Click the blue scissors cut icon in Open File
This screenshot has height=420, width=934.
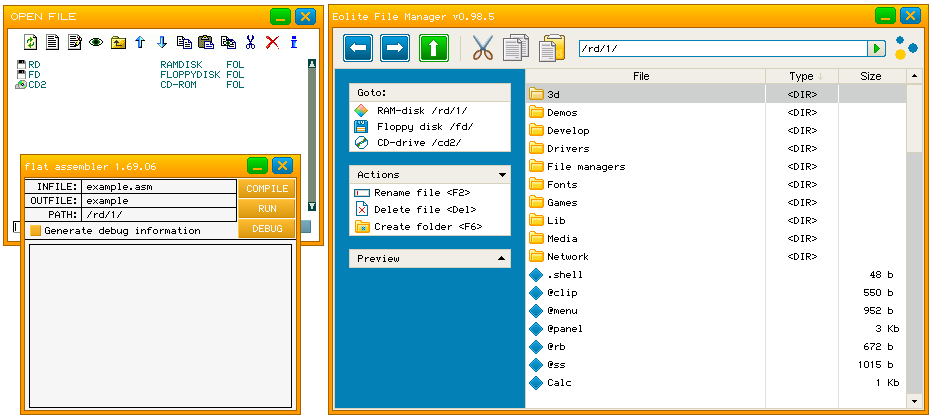pos(250,42)
